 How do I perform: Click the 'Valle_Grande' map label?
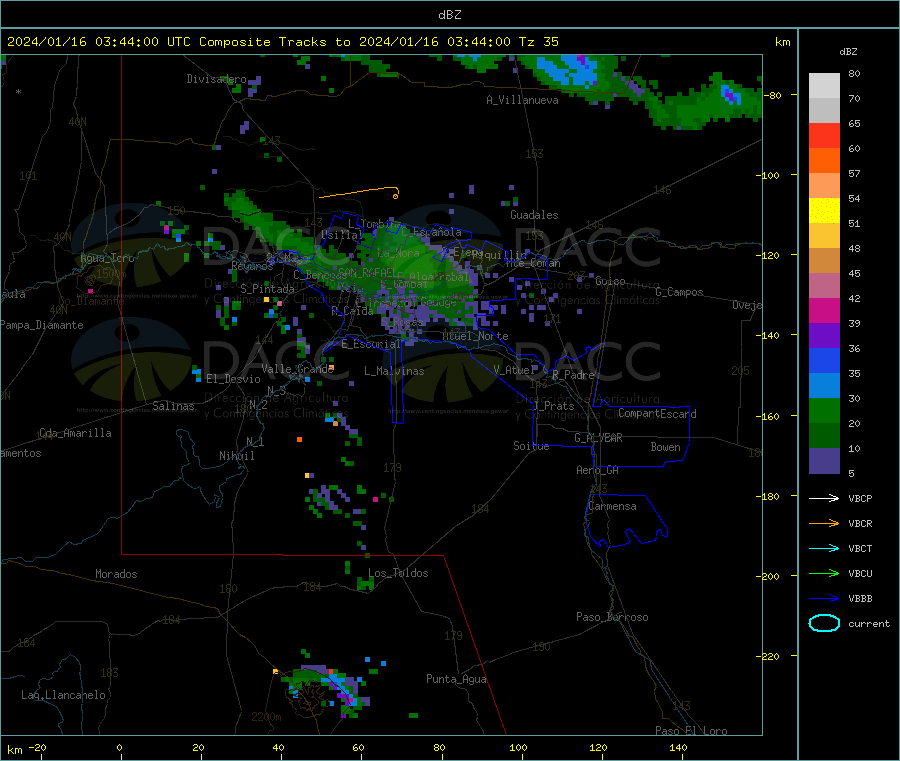pyautogui.click(x=297, y=369)
